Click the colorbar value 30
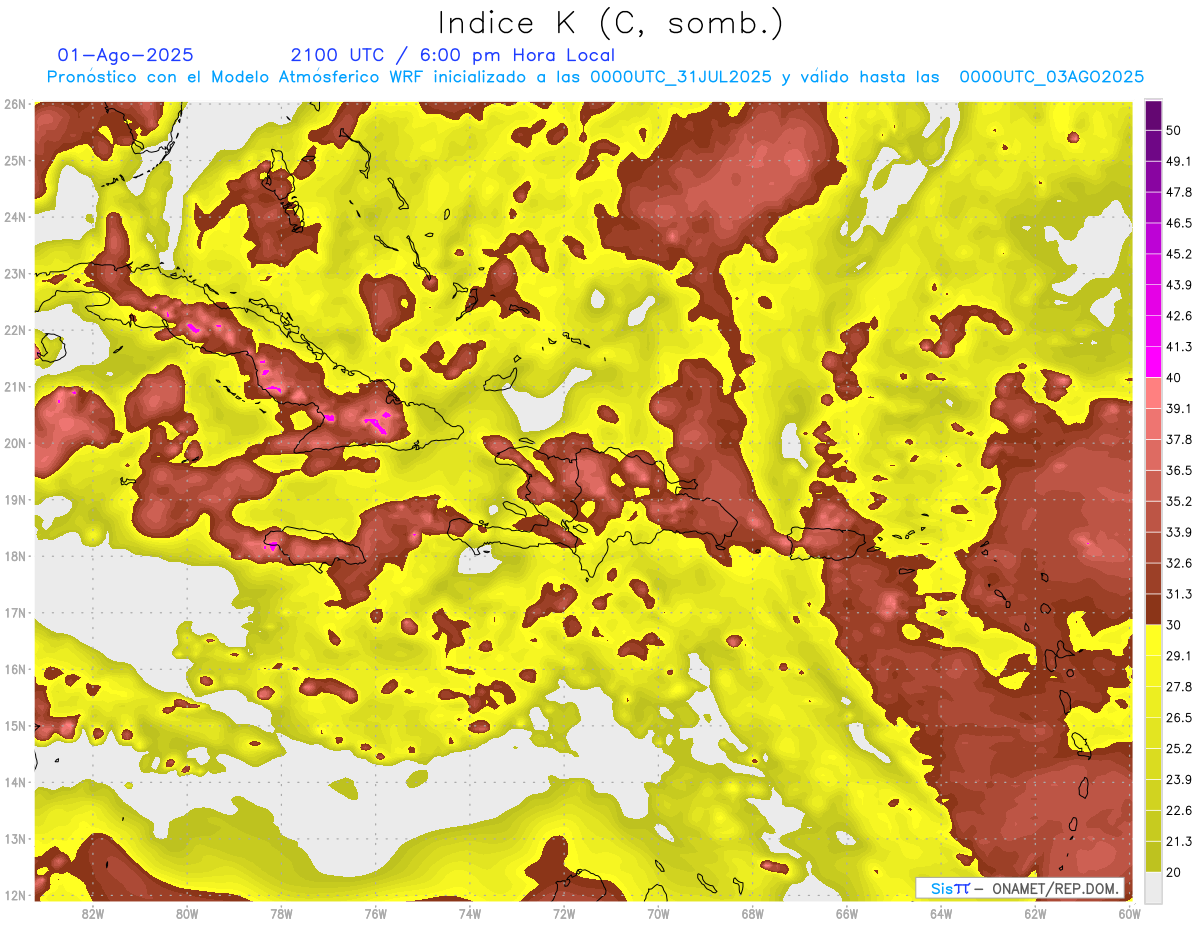The height and width of the screenshot is (927, 1200). 1174,625
